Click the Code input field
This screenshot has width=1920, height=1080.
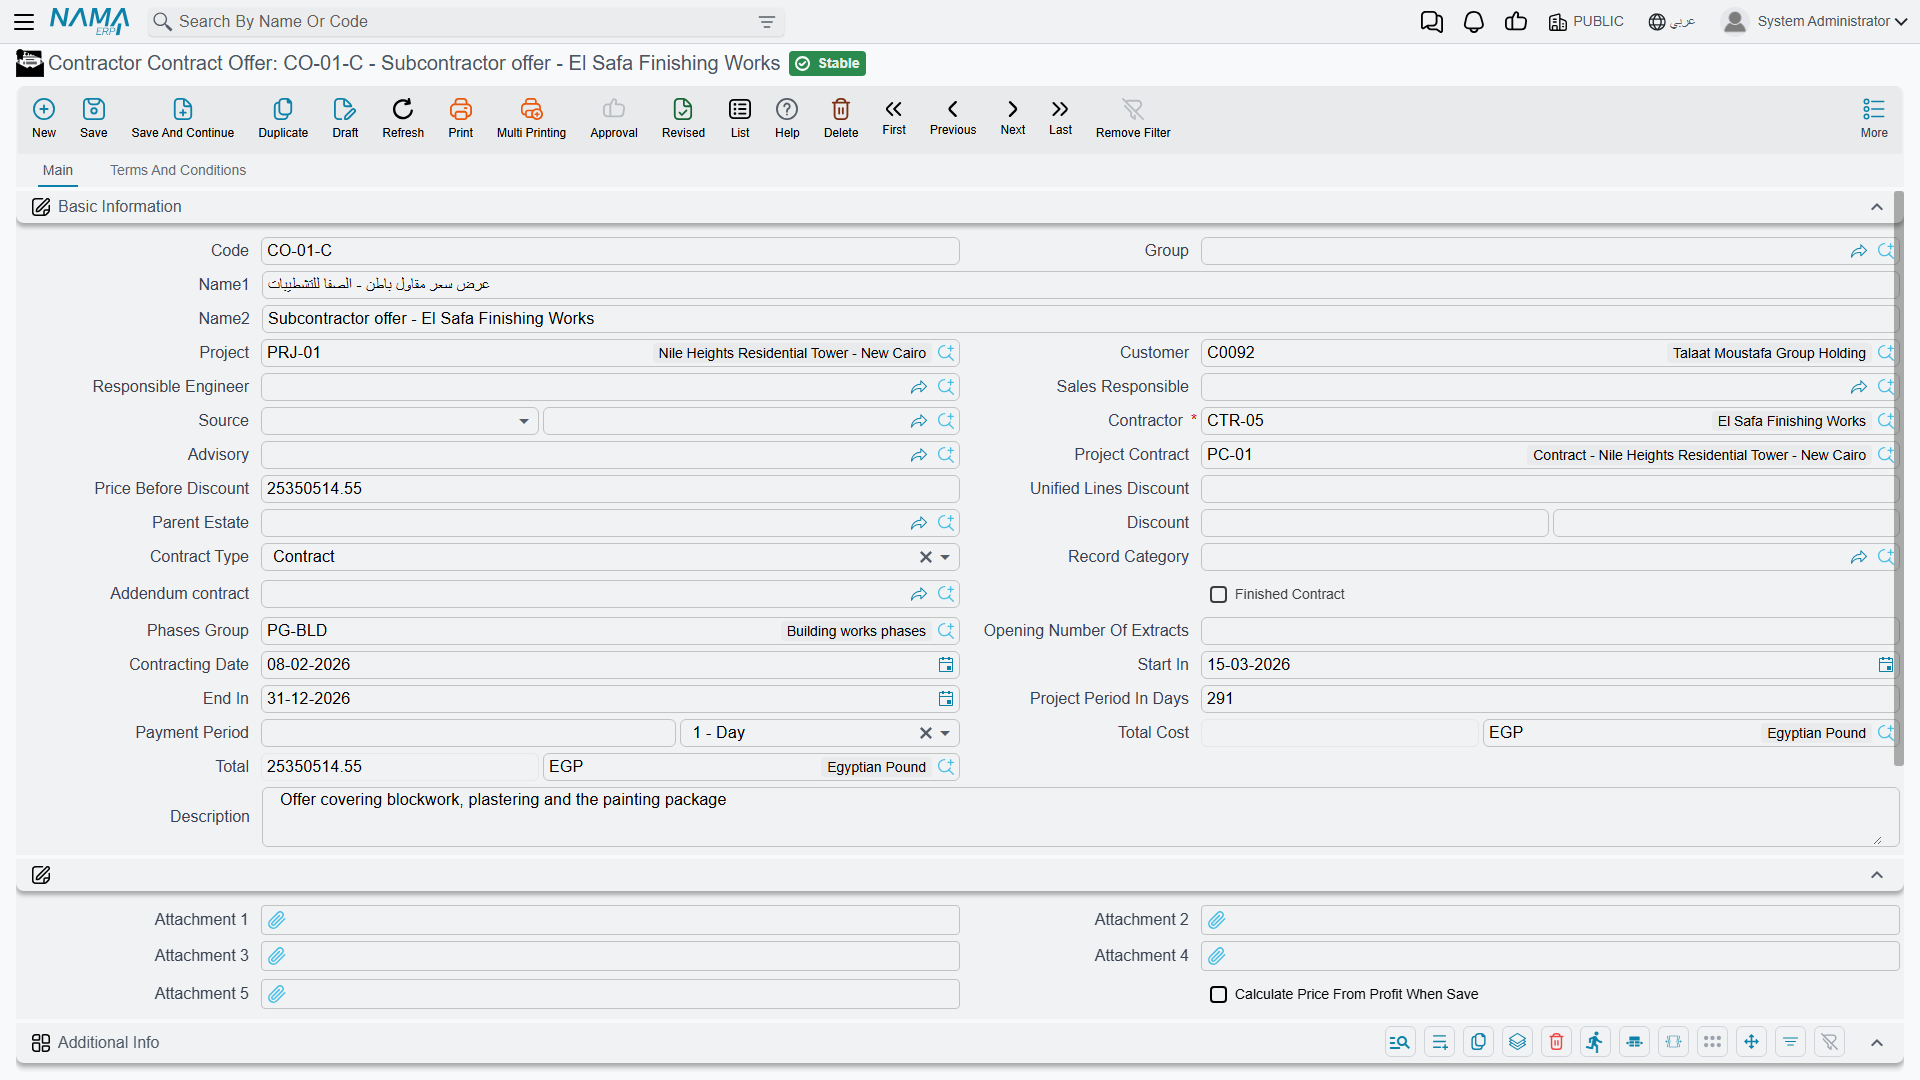(x=610, y=251)
